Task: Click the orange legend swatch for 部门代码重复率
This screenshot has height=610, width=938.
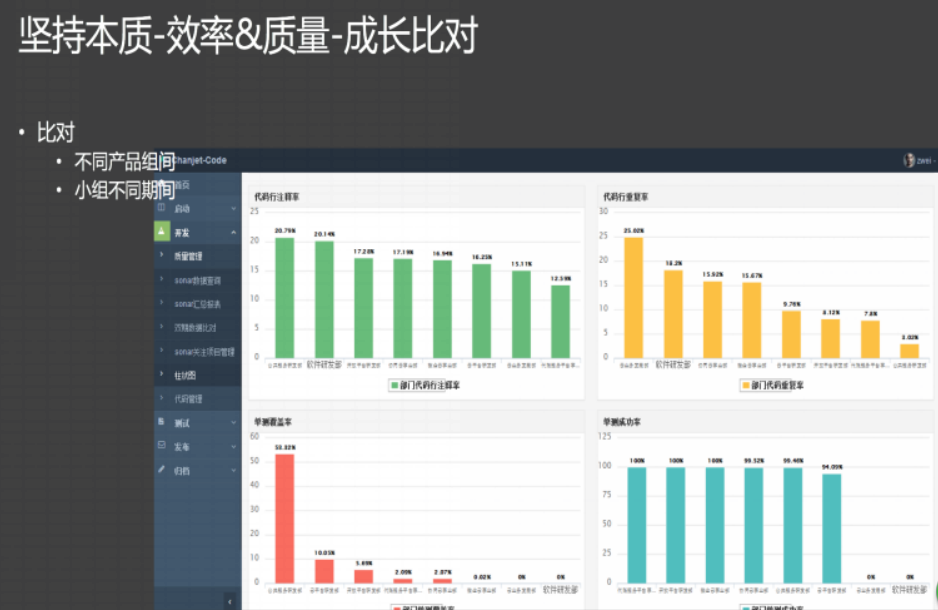Action: tap(745, 385)
